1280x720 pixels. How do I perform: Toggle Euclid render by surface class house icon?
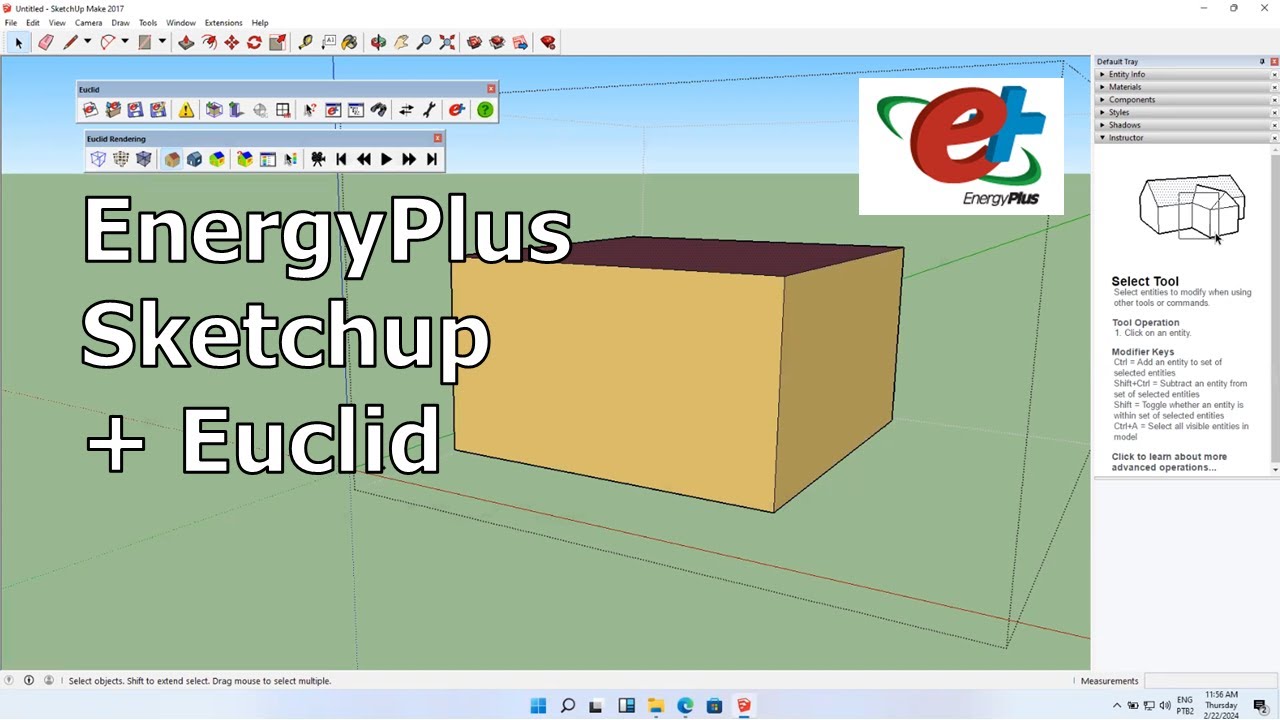[172, 159]
